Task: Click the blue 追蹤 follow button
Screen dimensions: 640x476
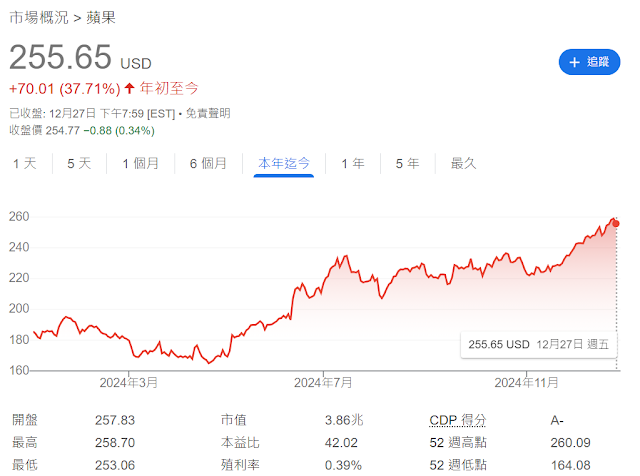Action: tap(589, 62)
